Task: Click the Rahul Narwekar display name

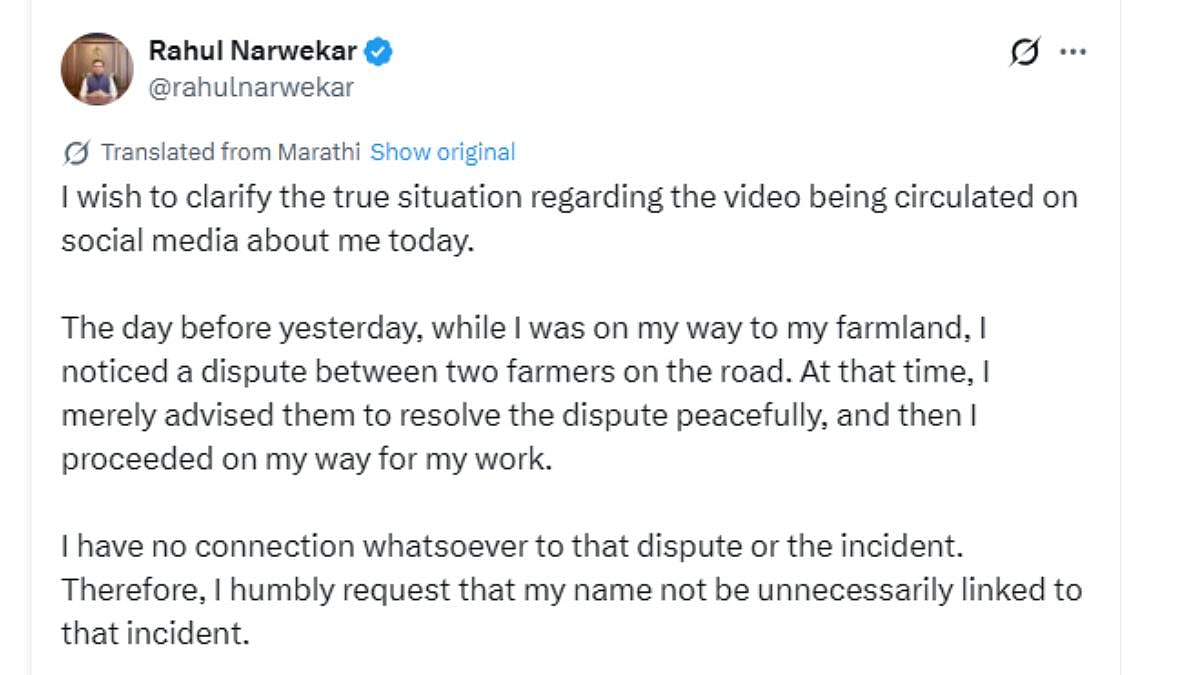Action: click(252, 51)
